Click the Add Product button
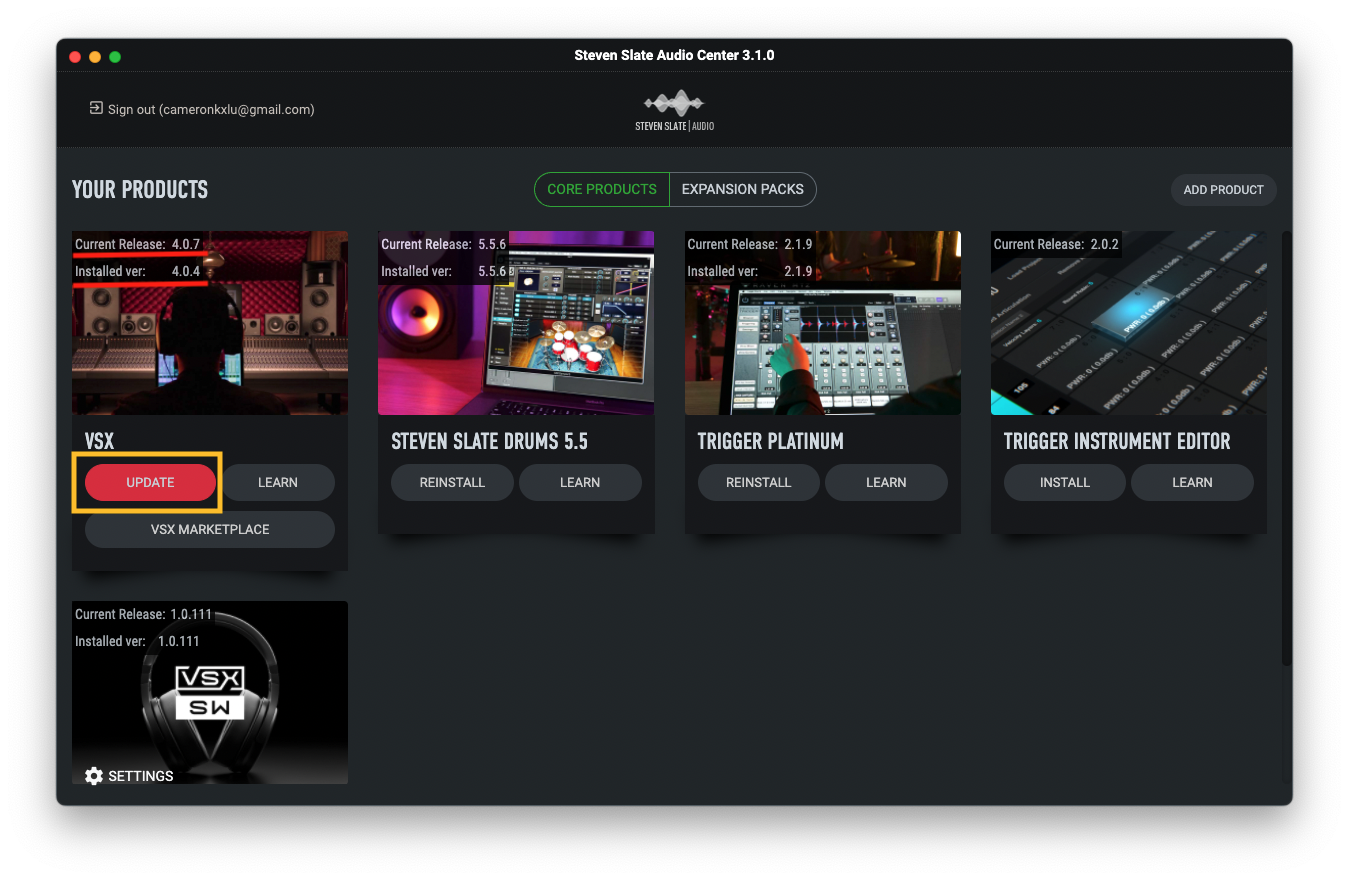Screen dimensions: 1349x880 [x=1223, y=189]
